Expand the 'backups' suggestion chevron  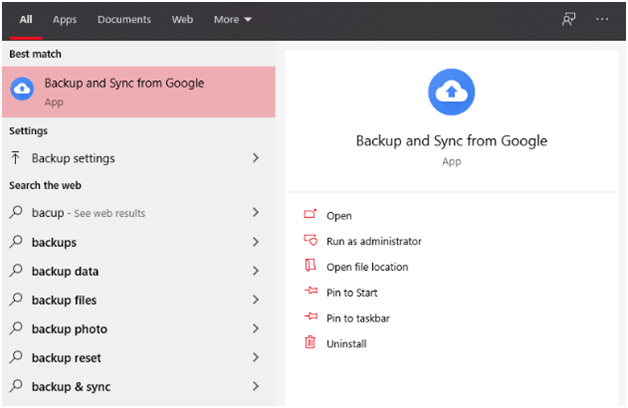[x=256, y=242]
